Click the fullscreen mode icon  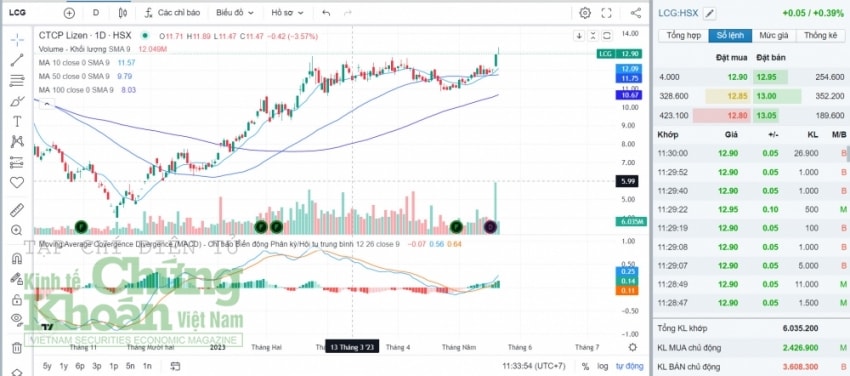coord(607,13)
